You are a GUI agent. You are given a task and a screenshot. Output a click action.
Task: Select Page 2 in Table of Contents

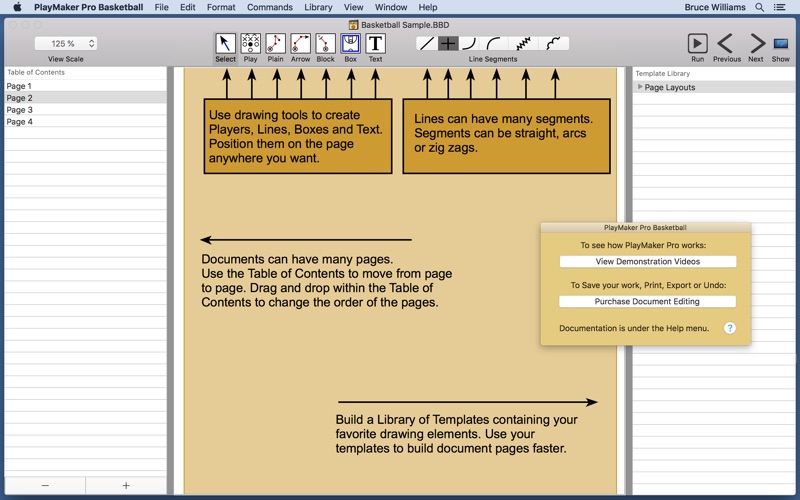pos(85,97)
